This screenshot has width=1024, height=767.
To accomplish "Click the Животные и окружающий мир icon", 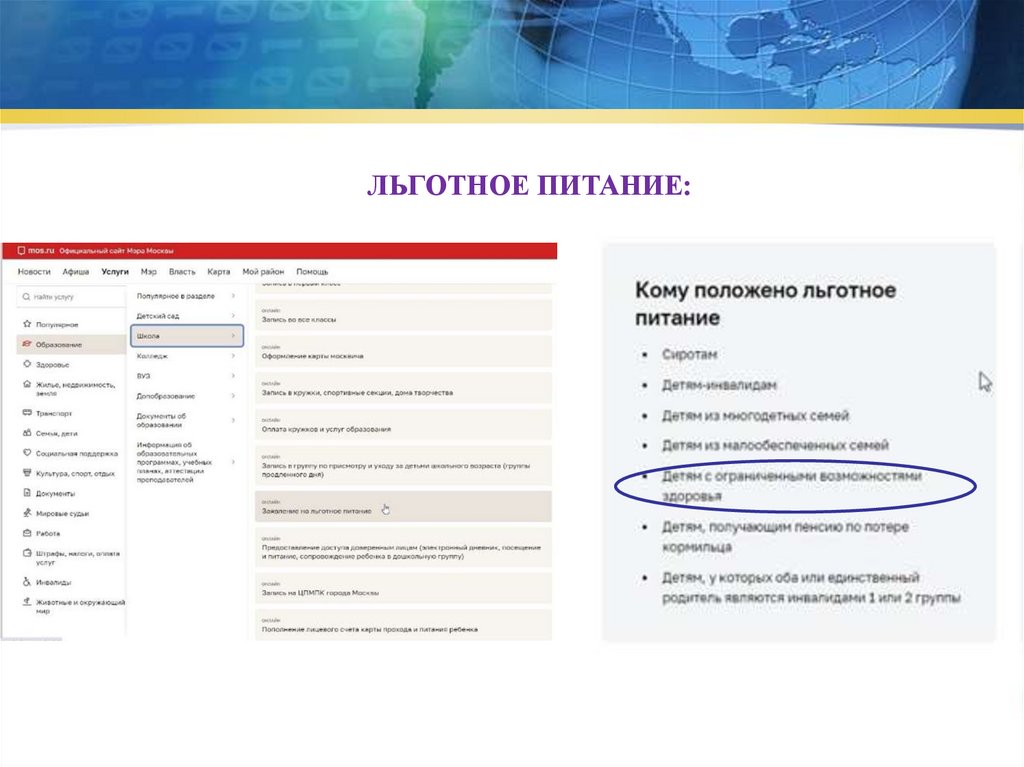I will point(27,602).
